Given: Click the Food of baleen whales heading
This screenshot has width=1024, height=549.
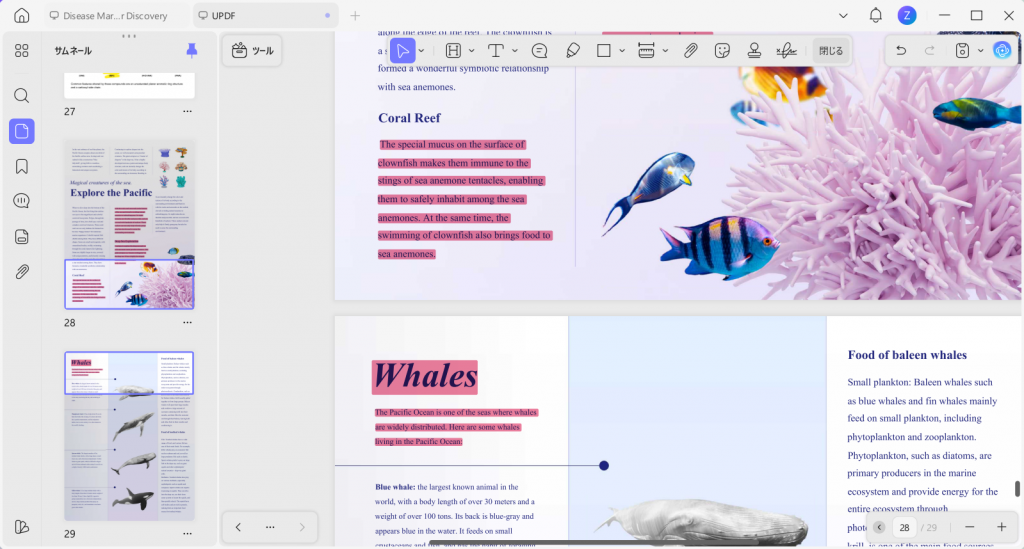Looking at the screenshot, I should point(907,355).
